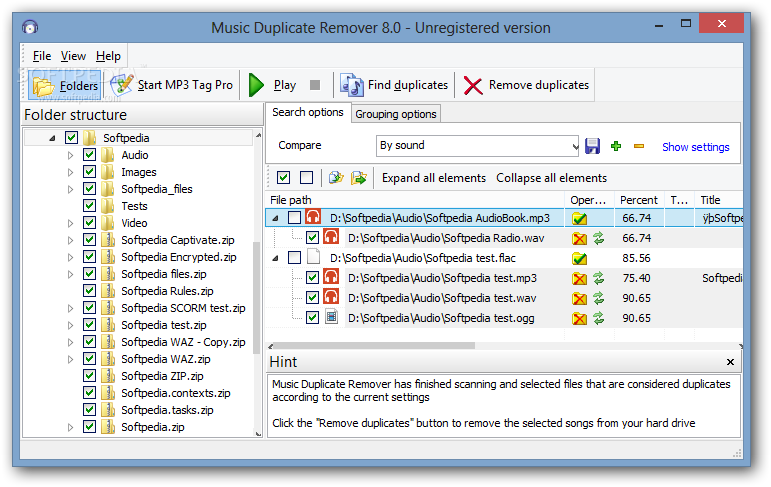Select the Softpedia WAZ - Copy.zip tree item
Viewport: 771px width, 487px height.
[x=183, y=342]
